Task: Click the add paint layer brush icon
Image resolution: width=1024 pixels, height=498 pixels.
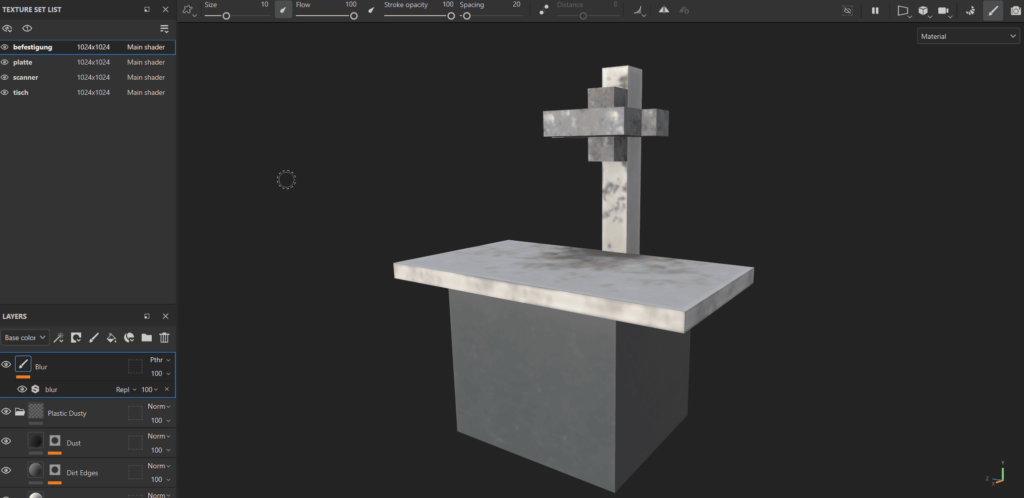Action: tap(94, 338)
